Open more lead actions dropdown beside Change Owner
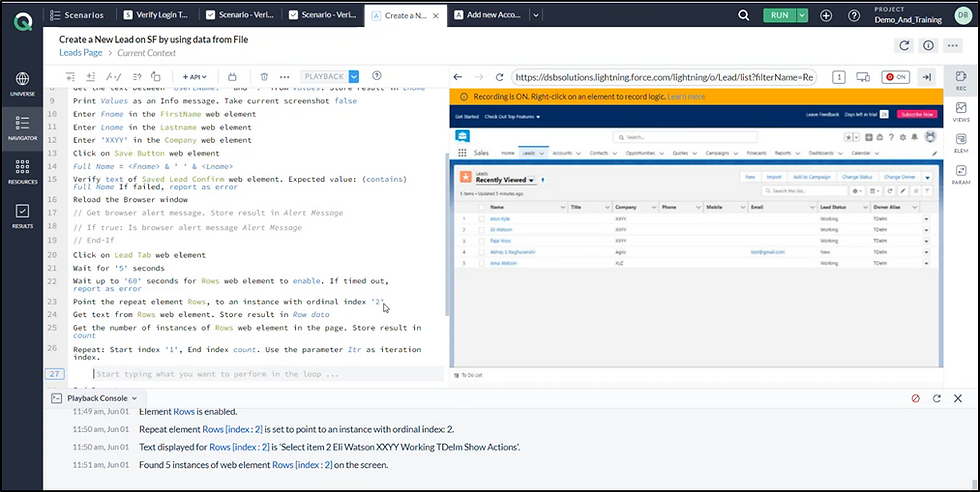The image size is (980, 492). pos(928,177)
